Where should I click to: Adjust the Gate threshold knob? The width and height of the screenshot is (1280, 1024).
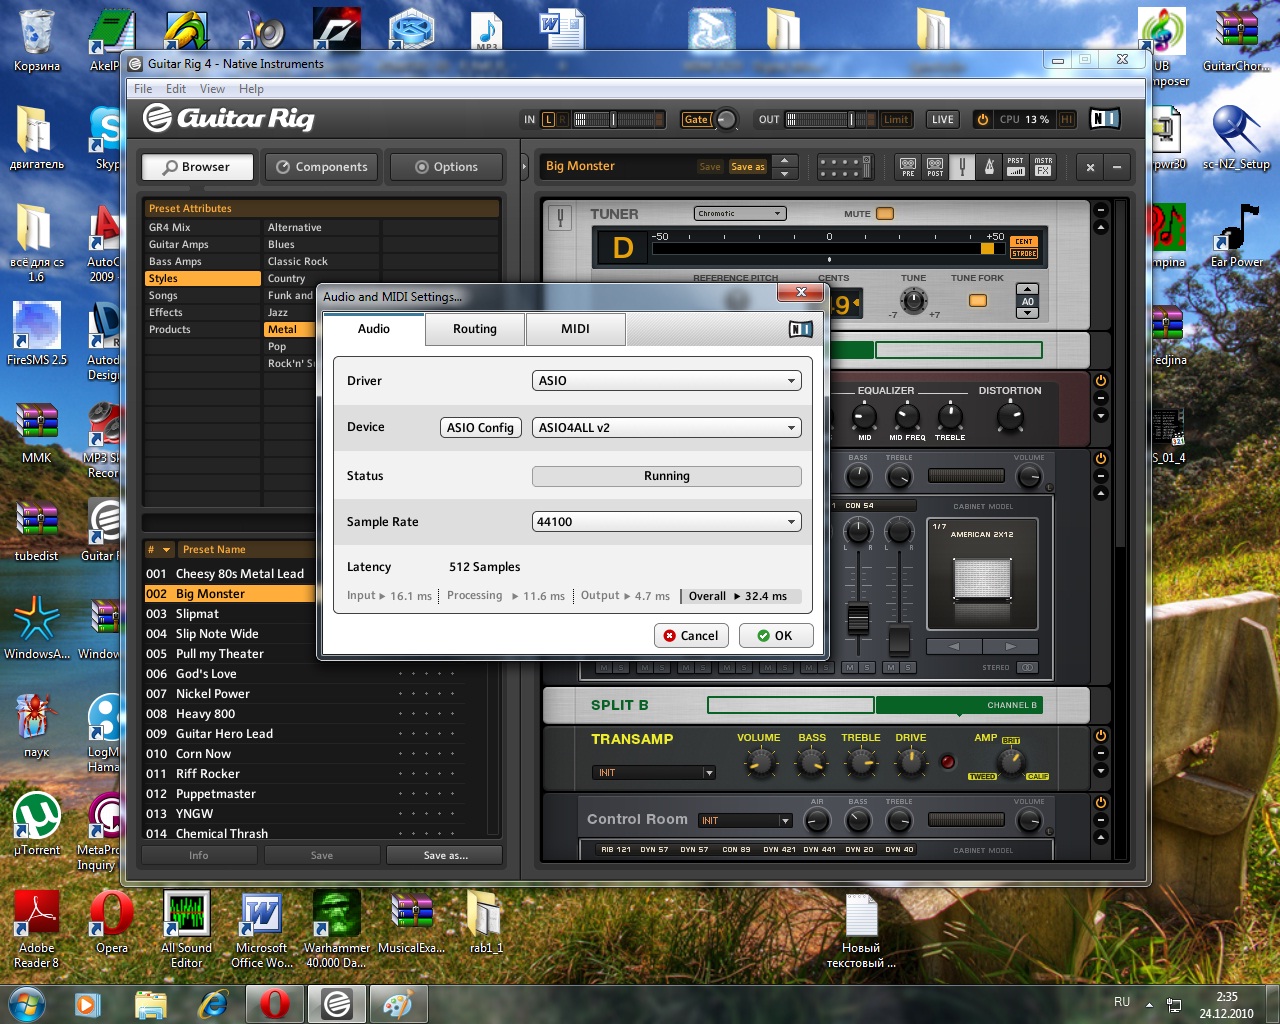pyautogui.click(x=727, y=120)
